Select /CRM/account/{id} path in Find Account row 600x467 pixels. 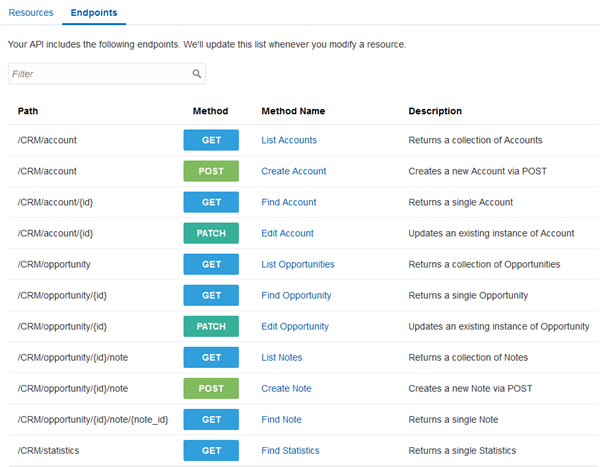click(55, 202)
